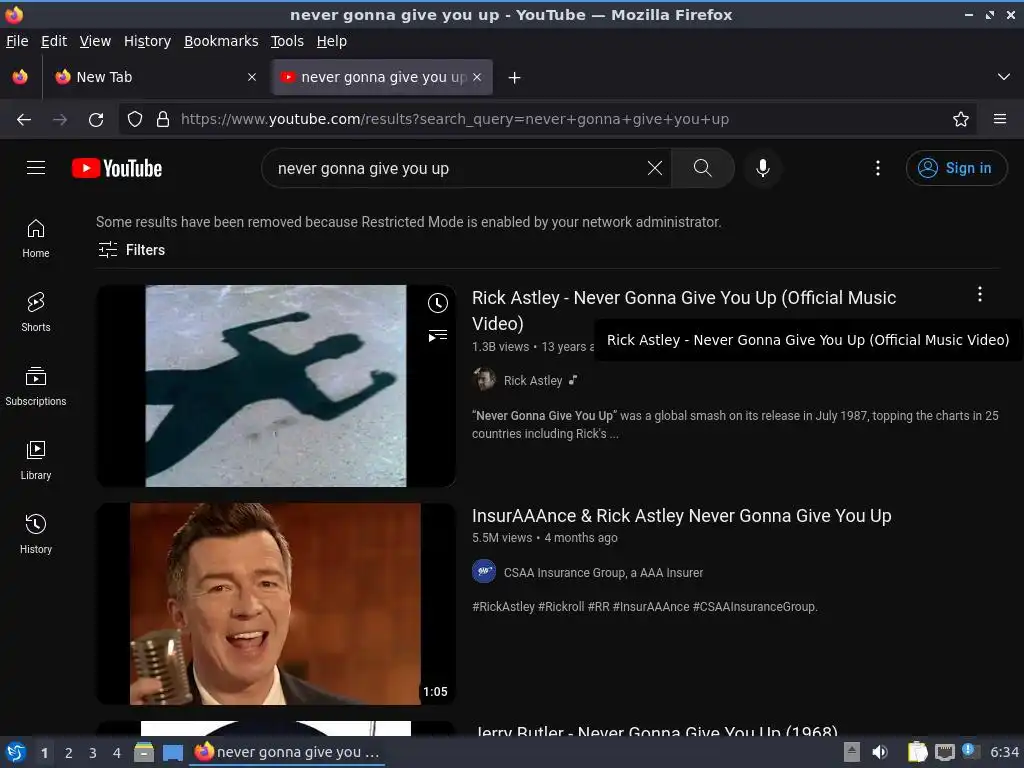Viewport: 1024px width, 768px height.
Task: Click the clipboard tray icon
Action: [918, 752]
